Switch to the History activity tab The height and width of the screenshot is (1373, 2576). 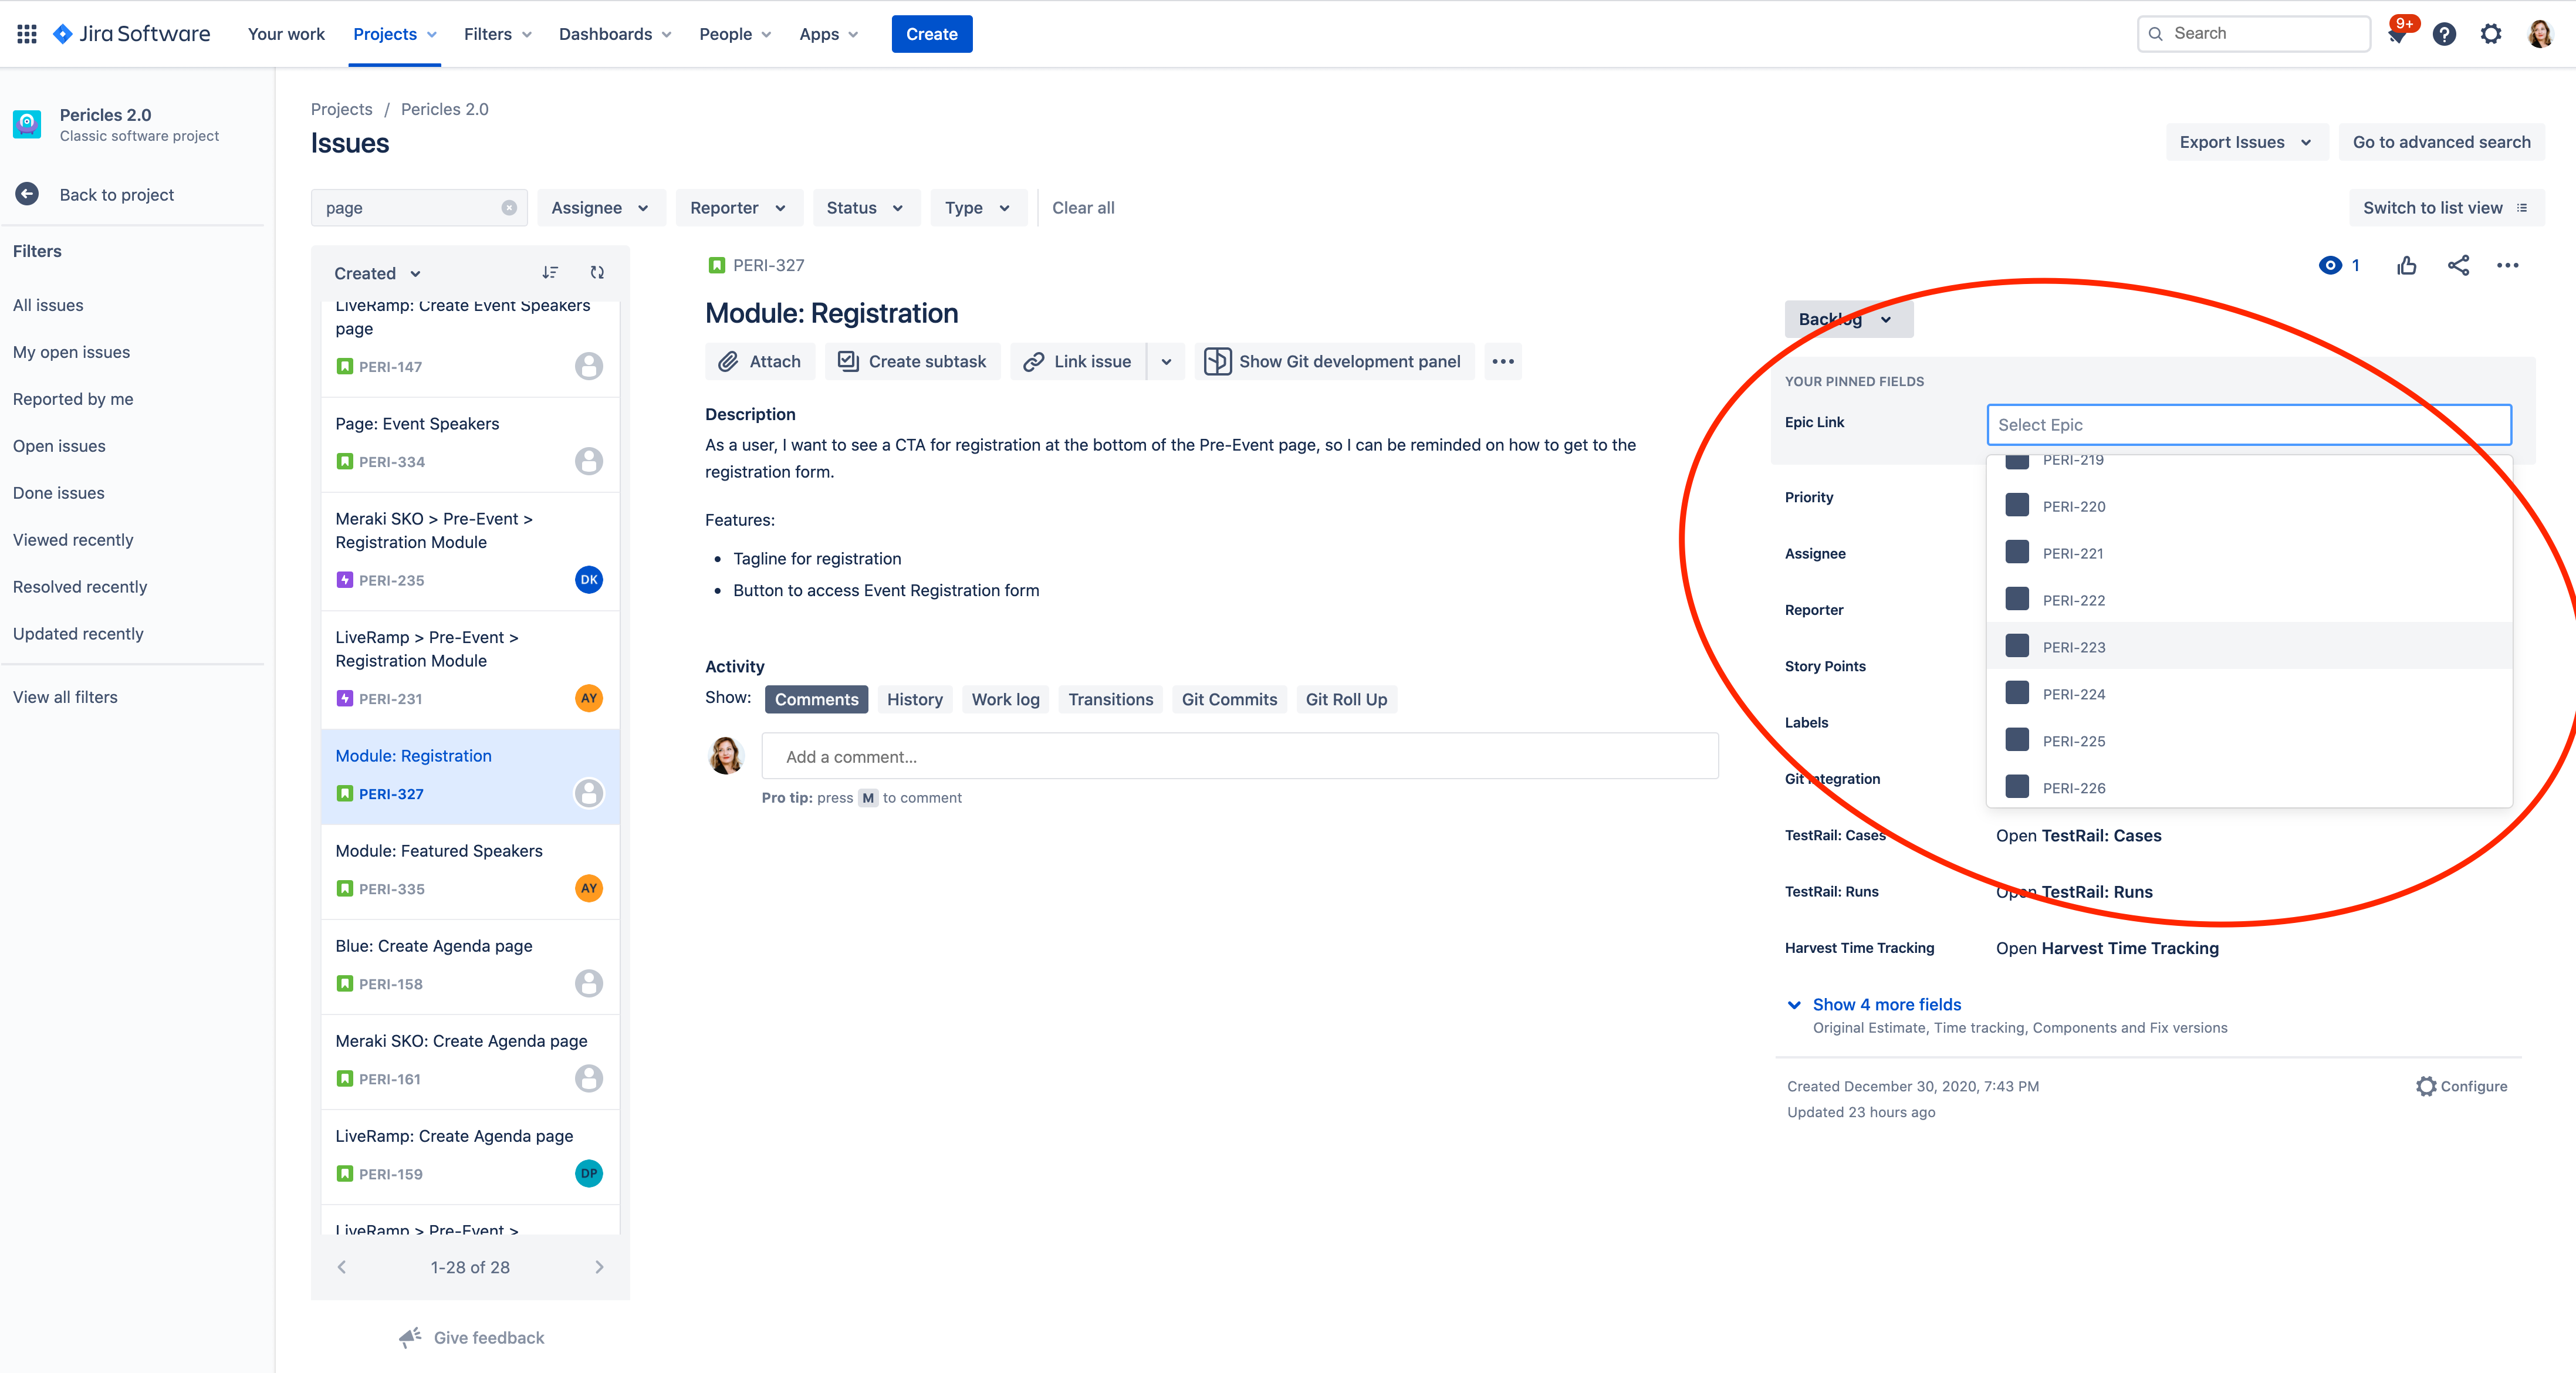[x=914, y=699]
